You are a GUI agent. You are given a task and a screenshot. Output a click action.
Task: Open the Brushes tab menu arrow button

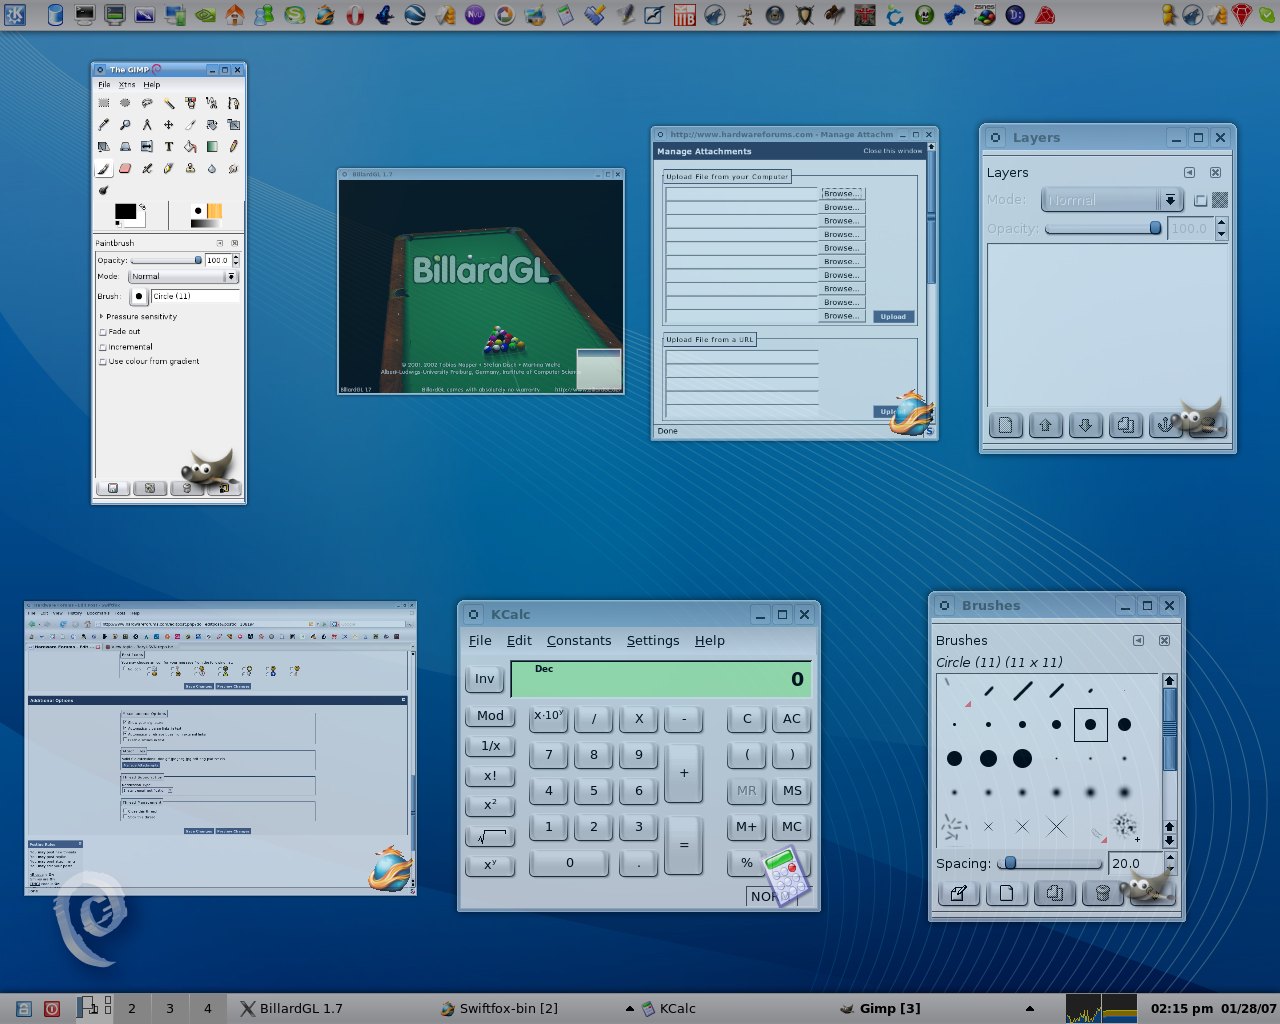click(x=1138, y=640)
